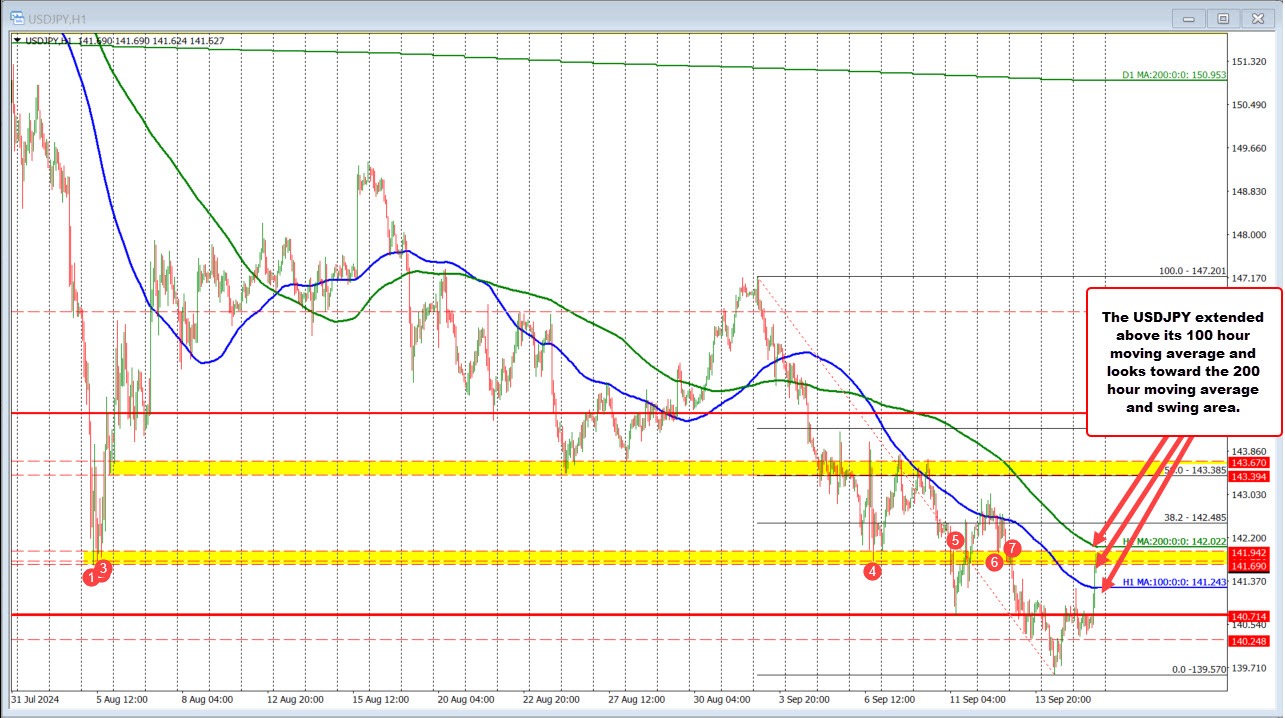This screenshot has width=1285, height=718.
Task: Select circled marker 3 beside marker 1
Action: (x=101, y=568)
